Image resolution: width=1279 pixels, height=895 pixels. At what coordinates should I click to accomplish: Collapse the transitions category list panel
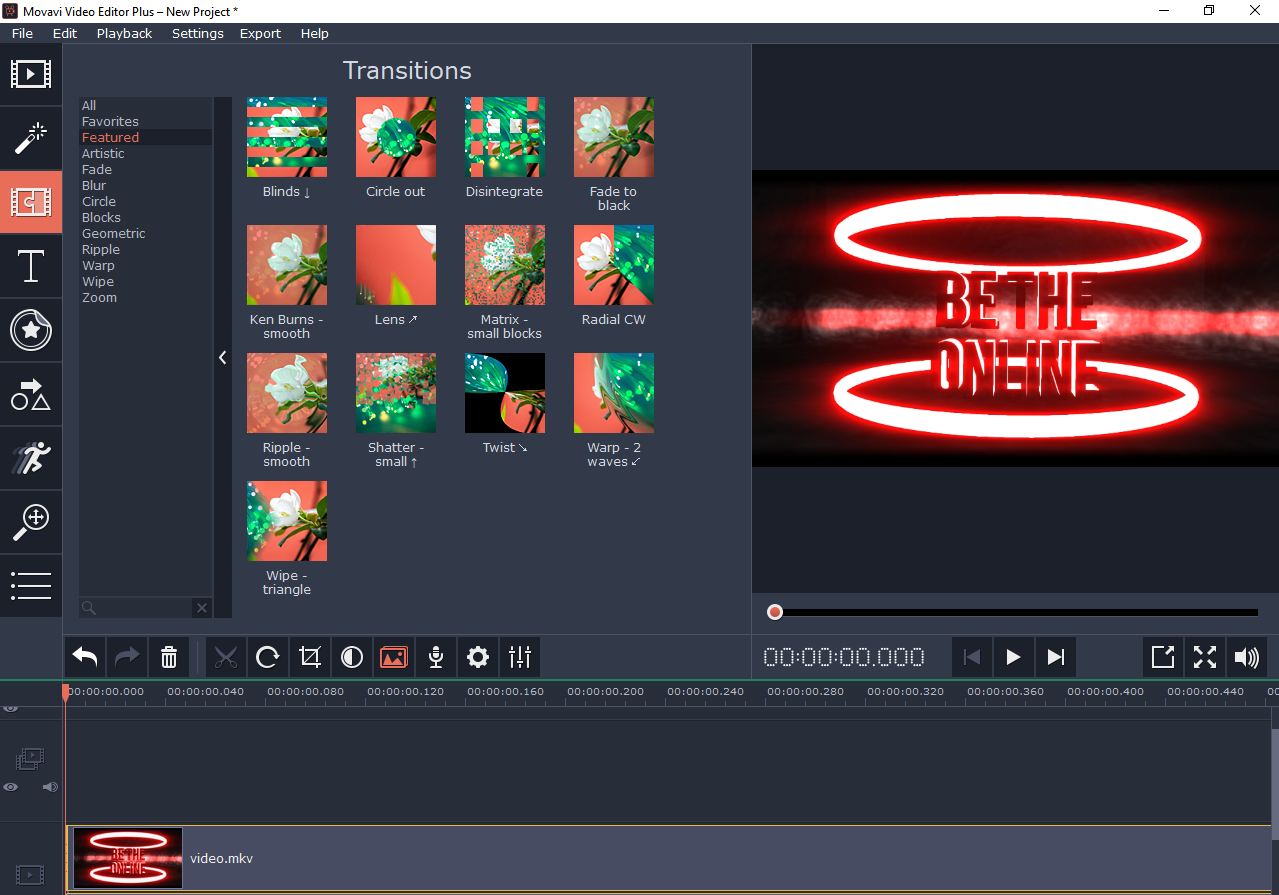coord(222,357)
